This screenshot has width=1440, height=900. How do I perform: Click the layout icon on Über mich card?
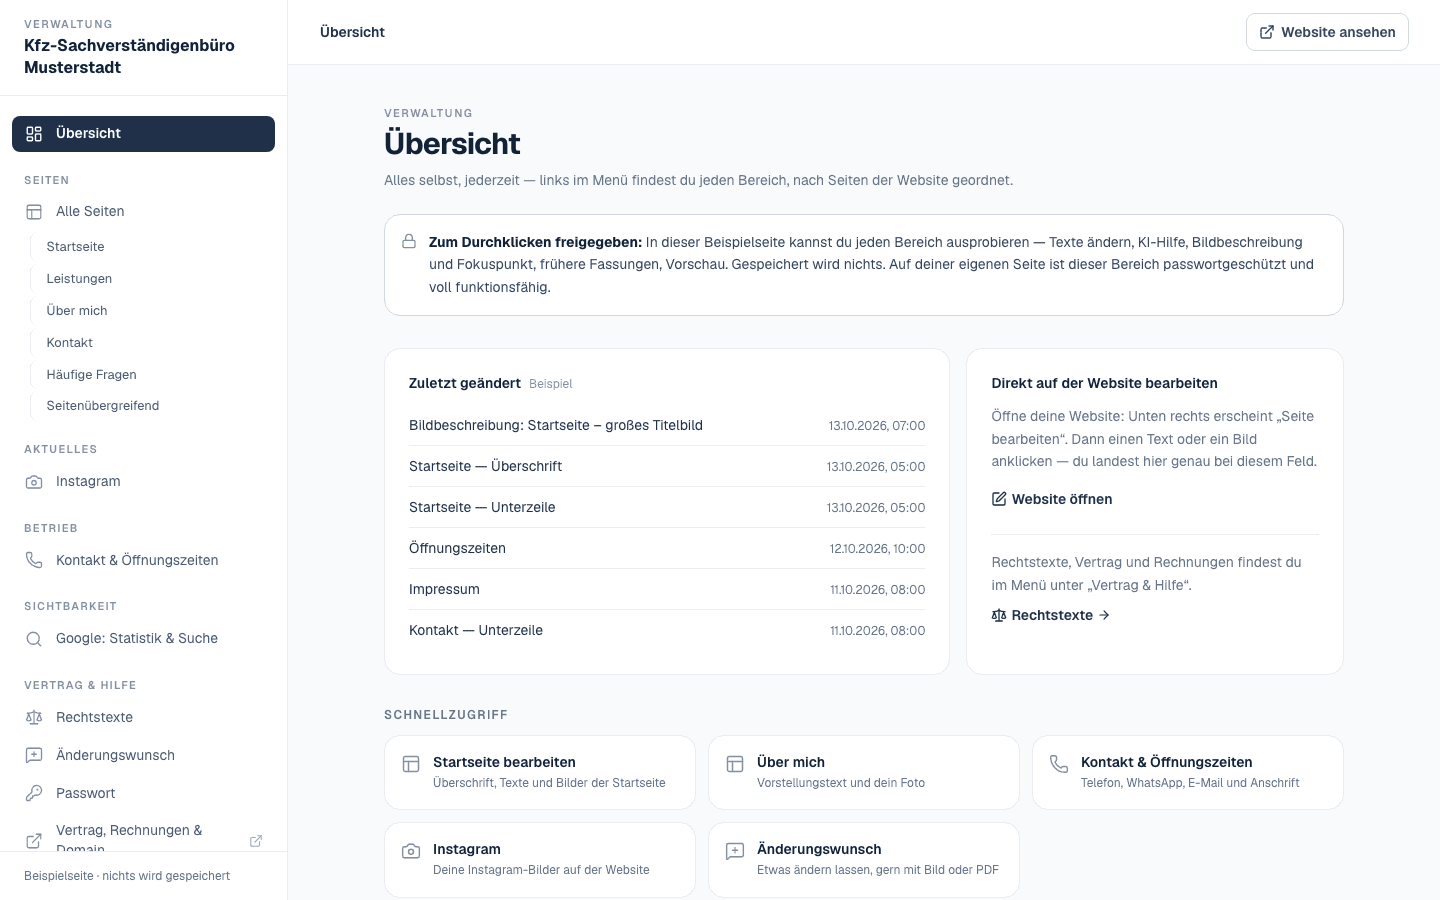tap(735, 764)
